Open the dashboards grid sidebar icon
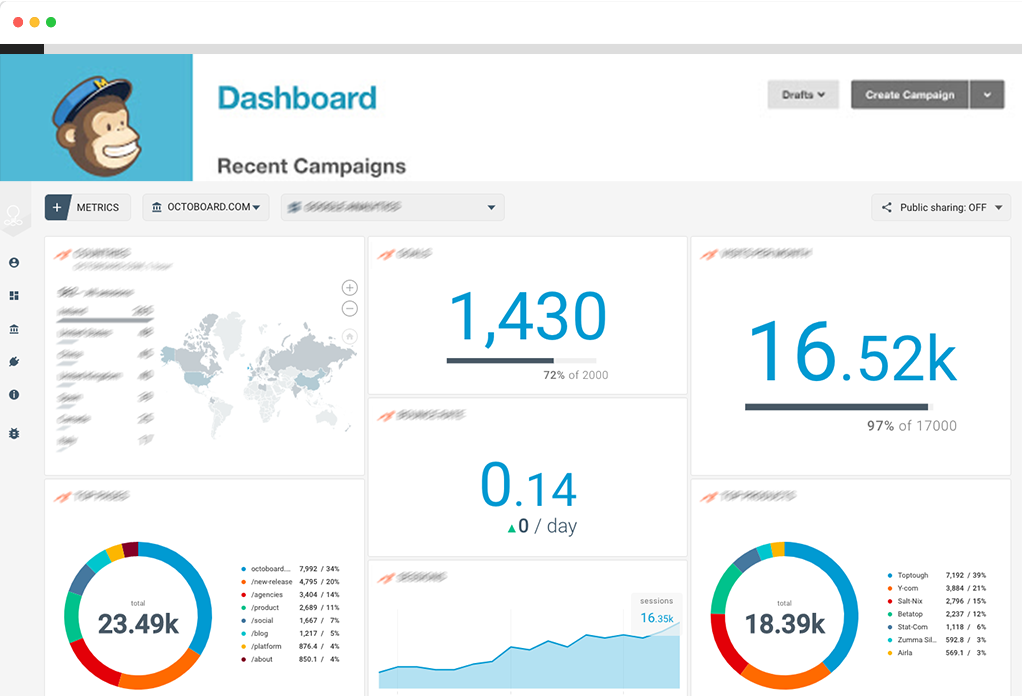 [14, 296]
